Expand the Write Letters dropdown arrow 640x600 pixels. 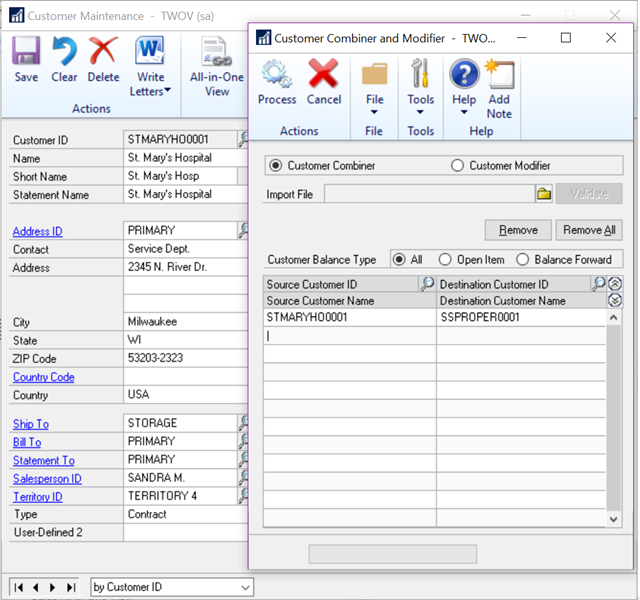(167, 90)
